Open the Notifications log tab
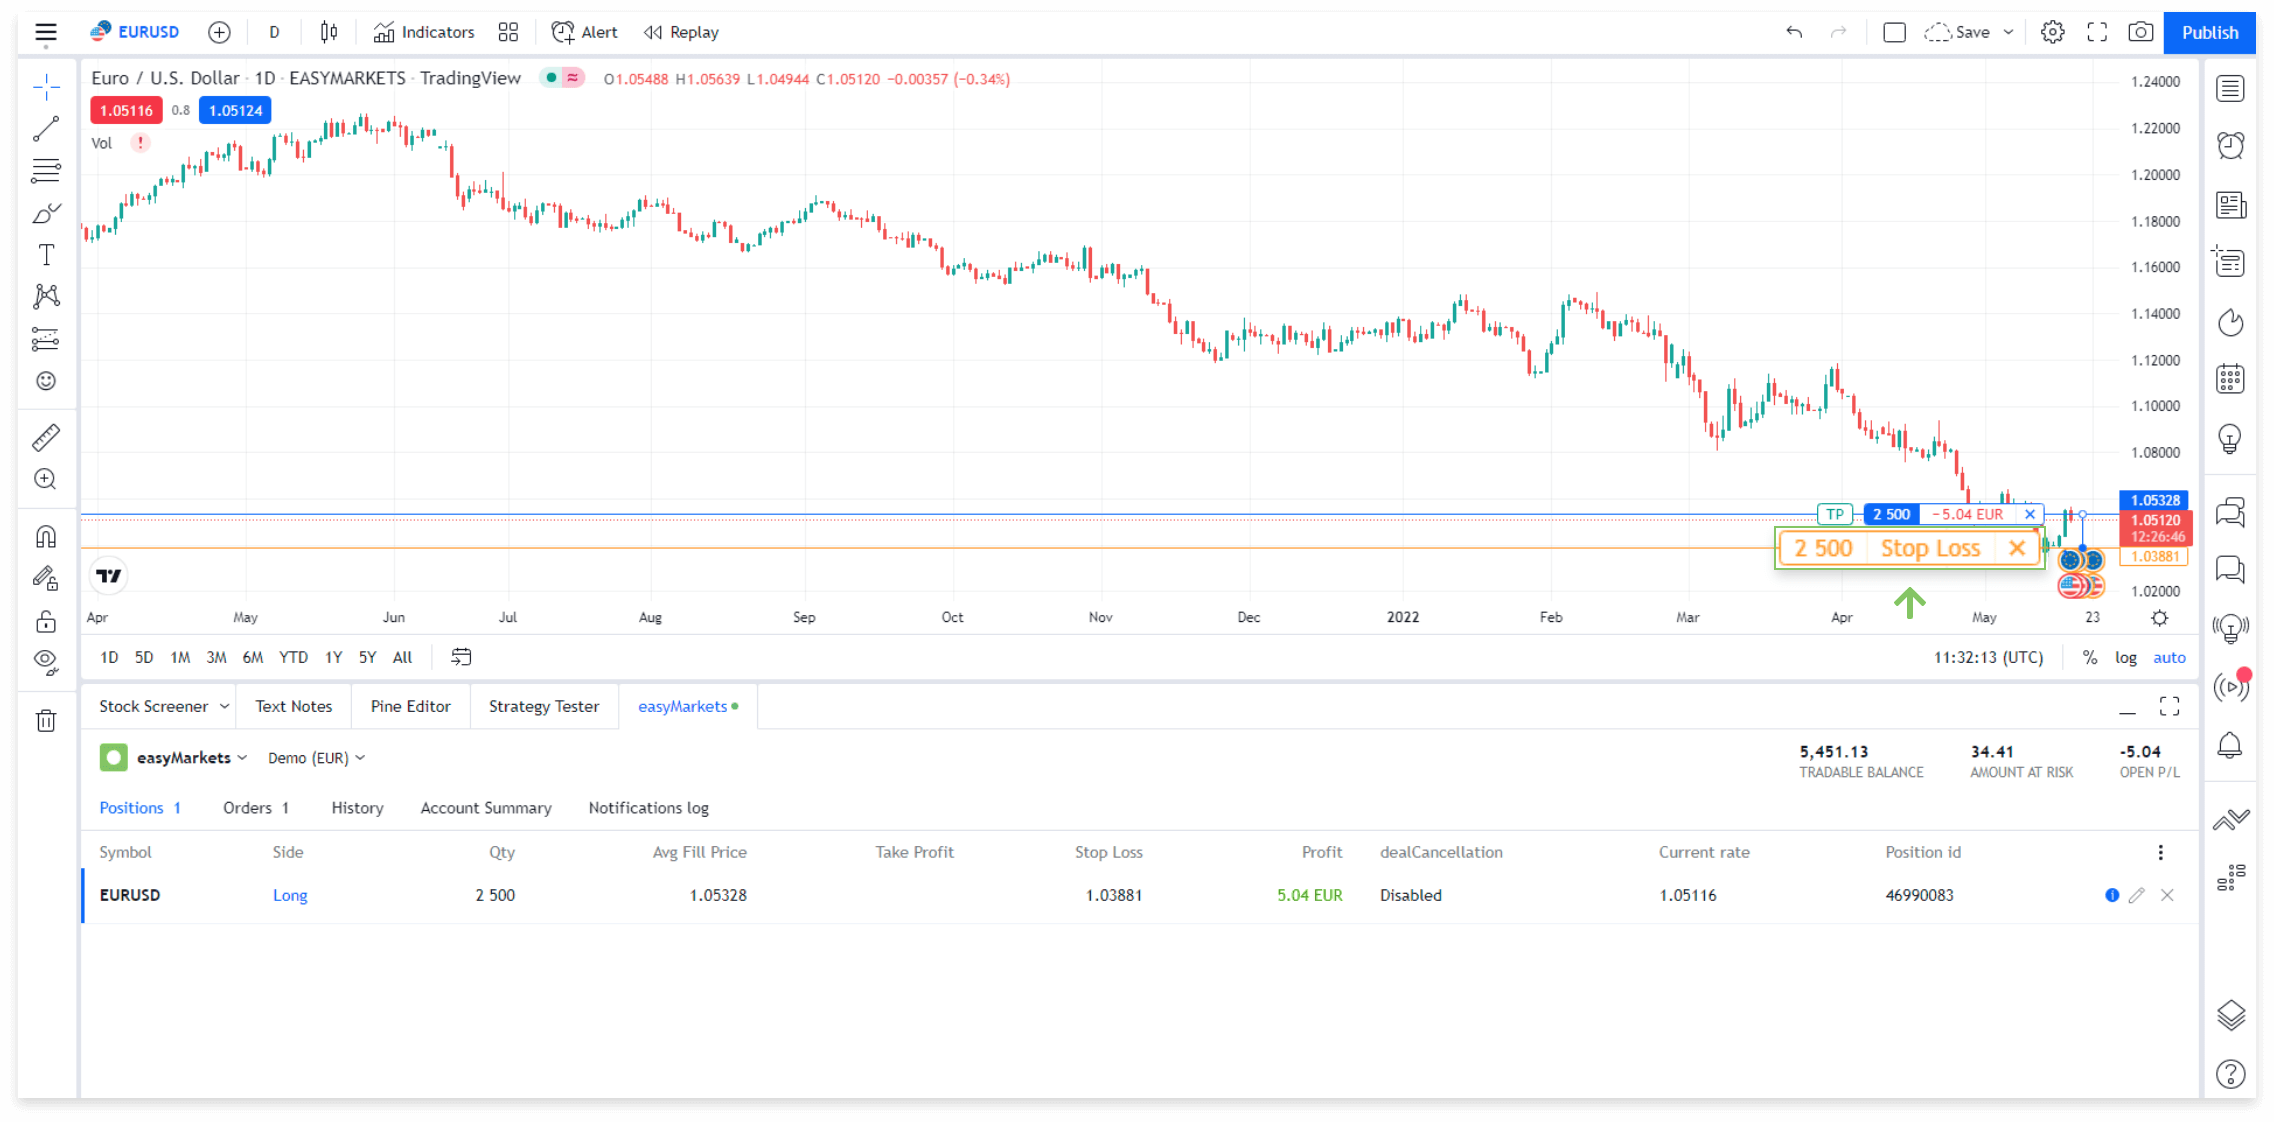 tap(648, 808)
